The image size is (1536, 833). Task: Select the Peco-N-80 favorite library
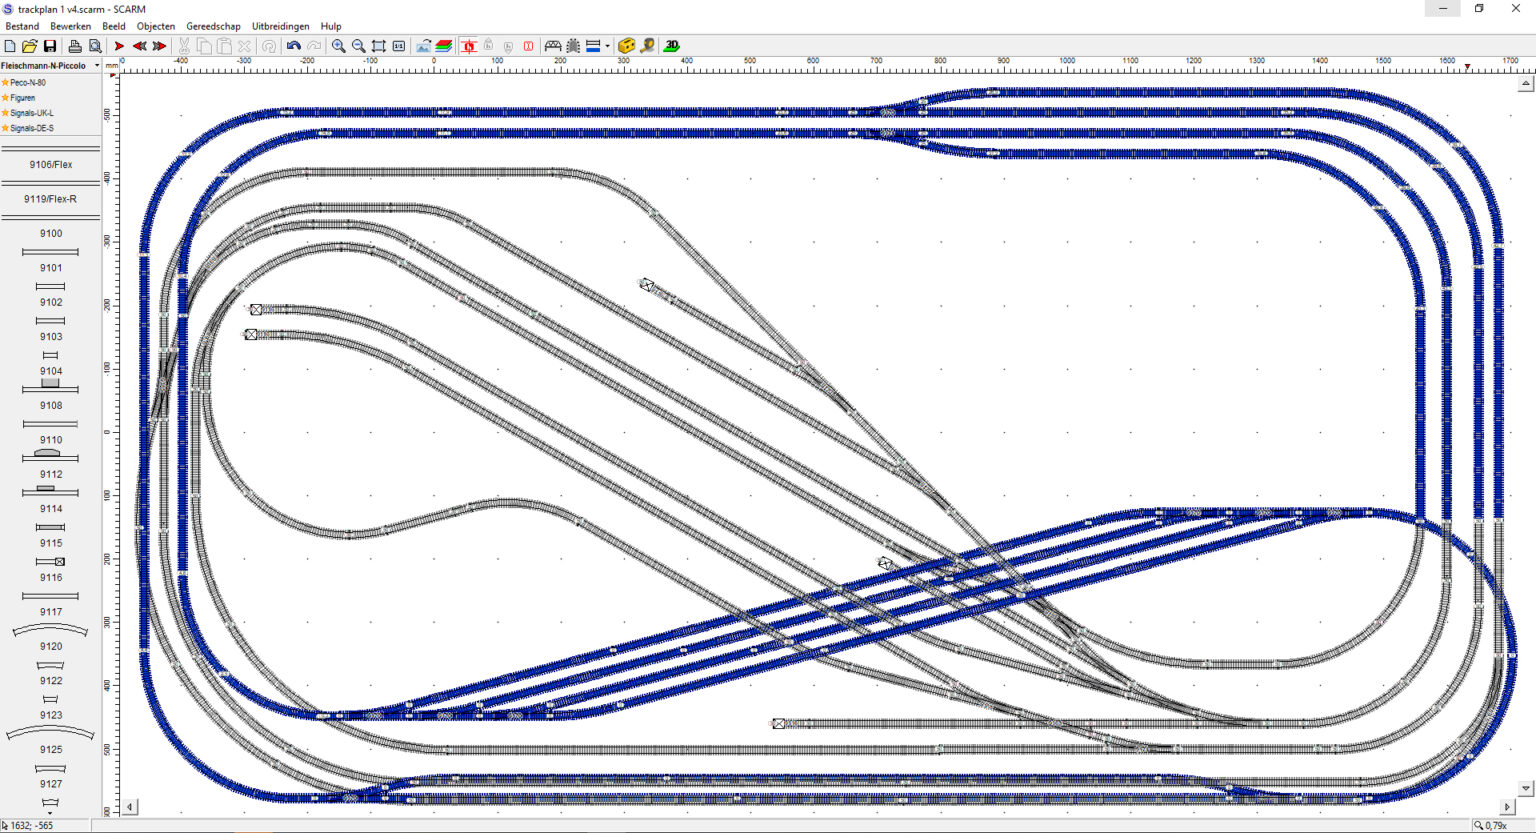point(28,82)
